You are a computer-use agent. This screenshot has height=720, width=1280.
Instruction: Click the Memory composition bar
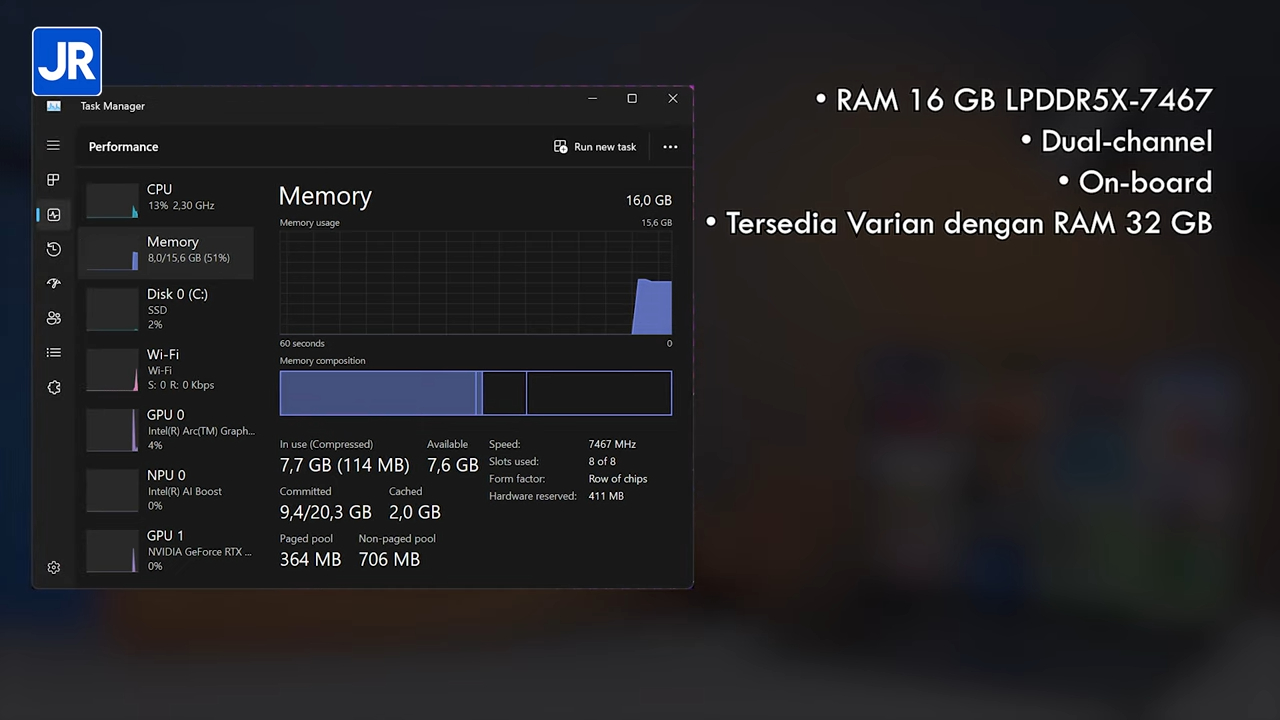476,393
